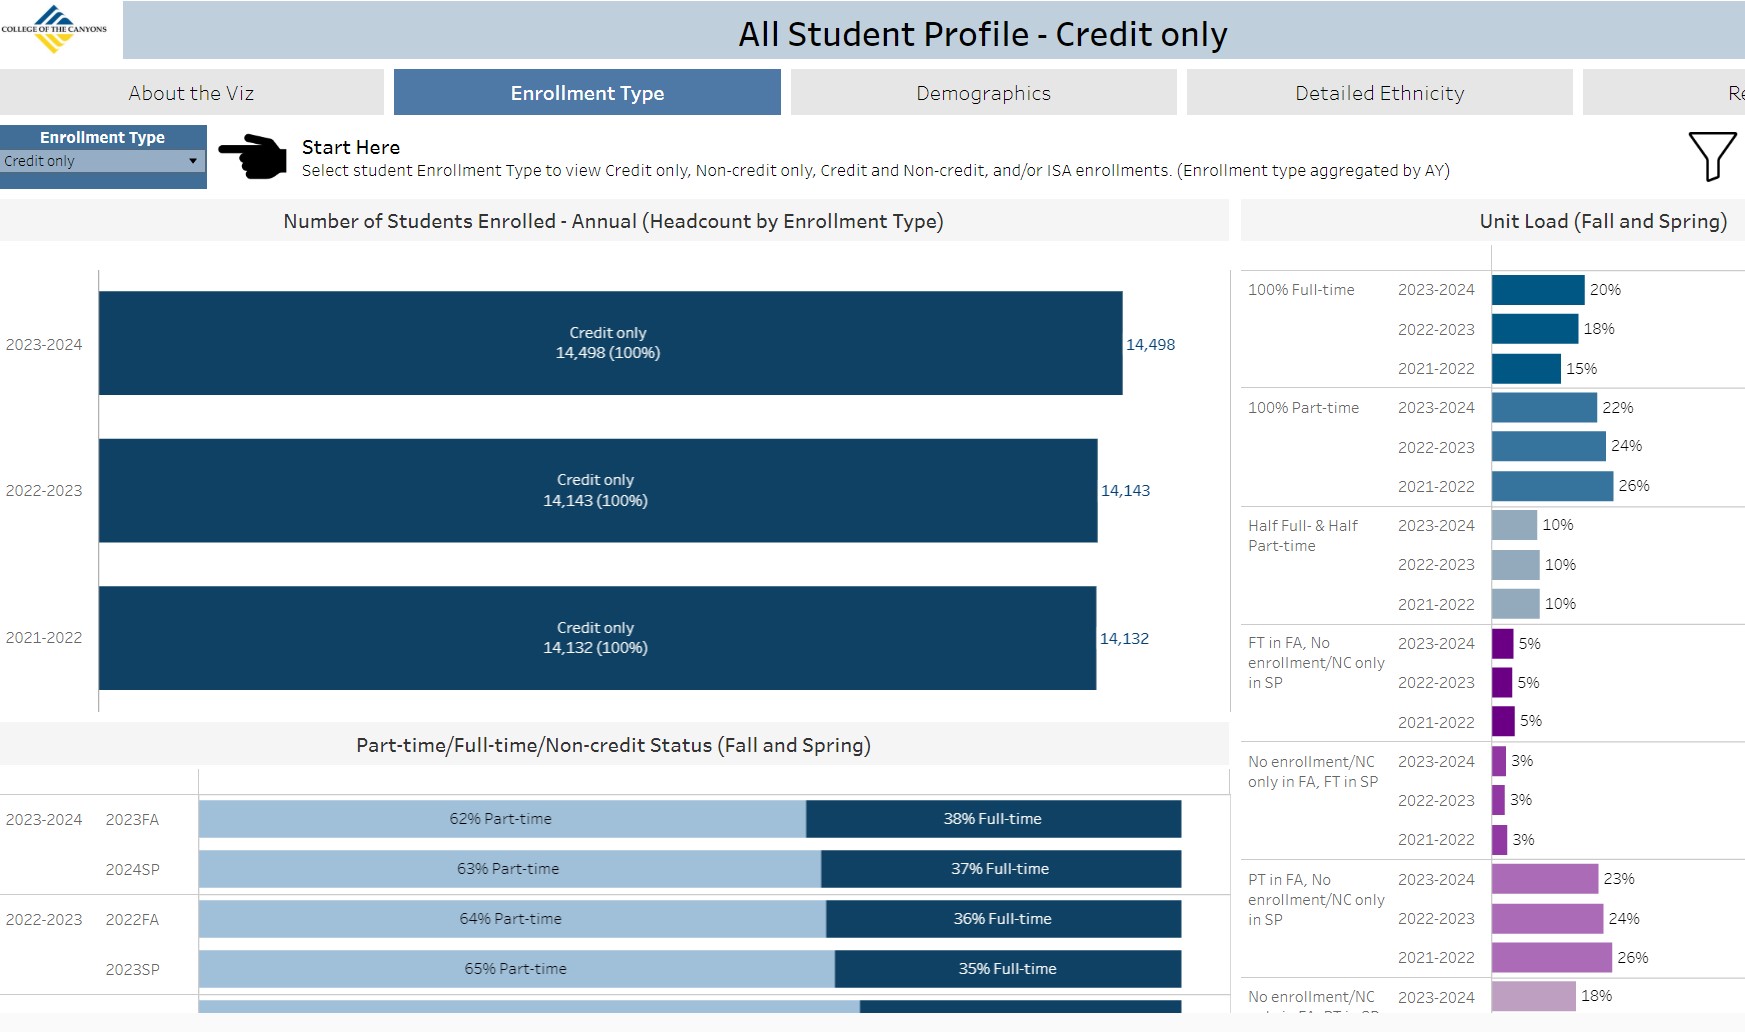Click the 63% Part-time segment for 2024SP
1745x1032 pixels.
point(510,869)
